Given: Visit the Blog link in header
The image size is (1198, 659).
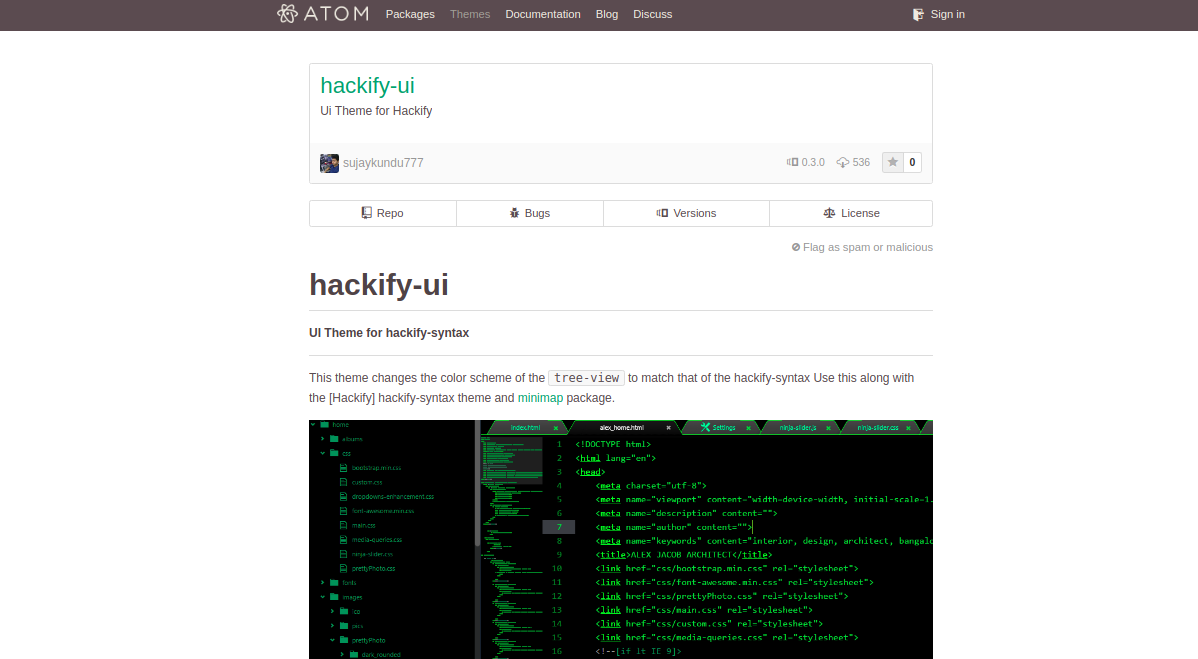Looking at the screenshot, I should [607, 14].
